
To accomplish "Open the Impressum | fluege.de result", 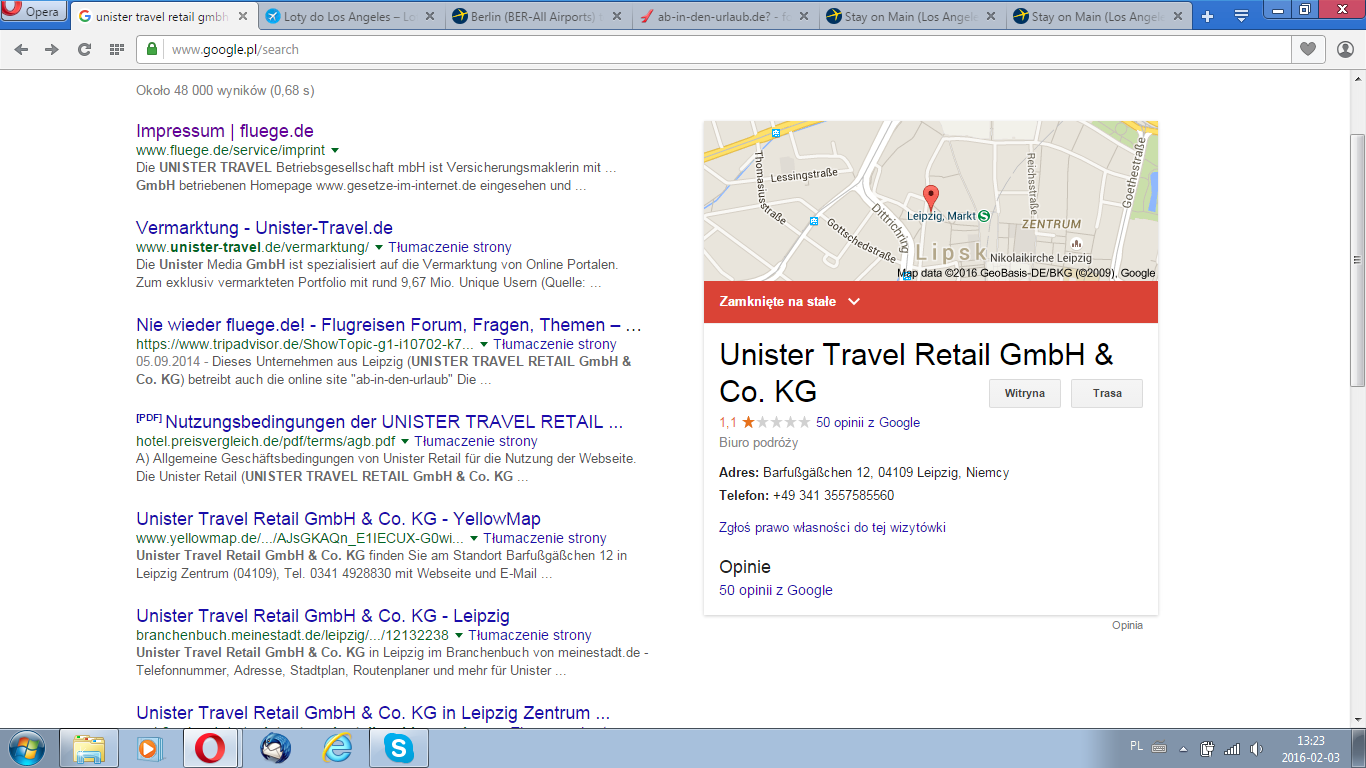I will [225, 131].
